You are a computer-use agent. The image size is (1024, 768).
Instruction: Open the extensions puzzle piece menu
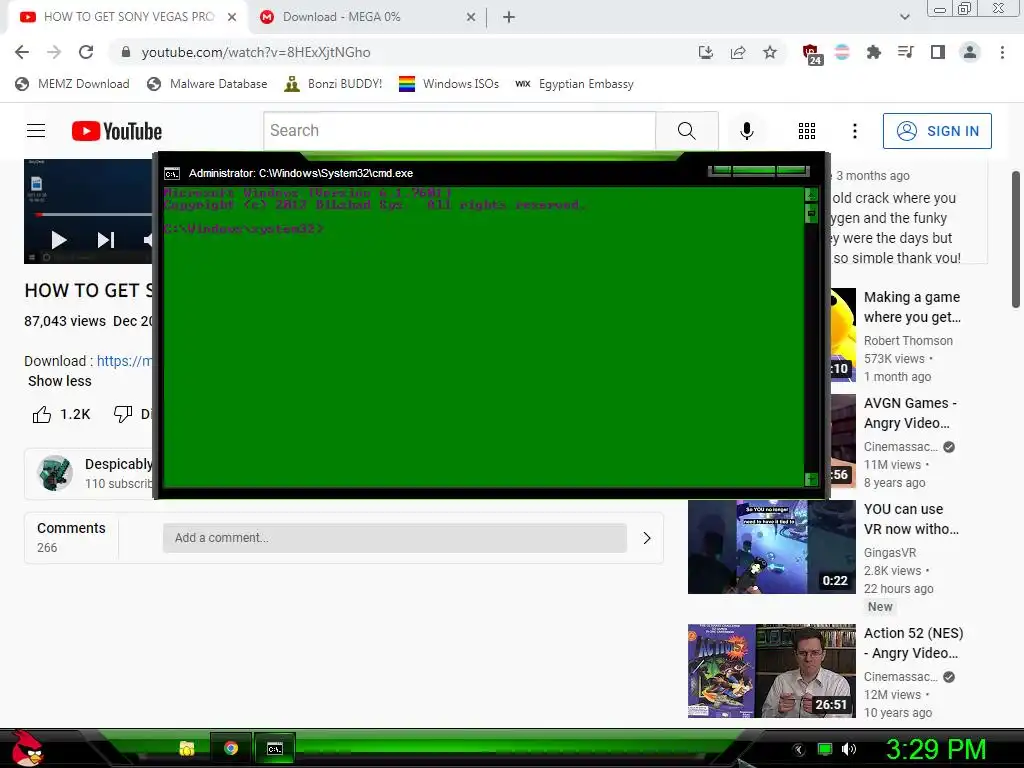pyautogui.click(x=873, y=52)
